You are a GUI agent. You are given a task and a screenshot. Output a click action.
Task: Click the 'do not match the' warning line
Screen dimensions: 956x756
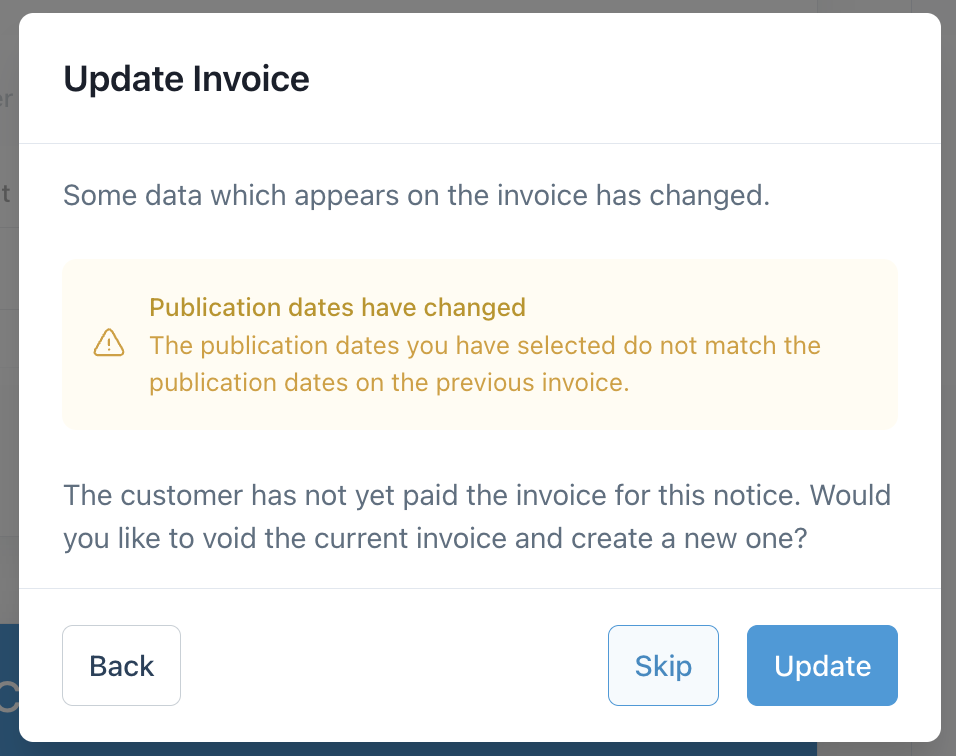[484, 346]
